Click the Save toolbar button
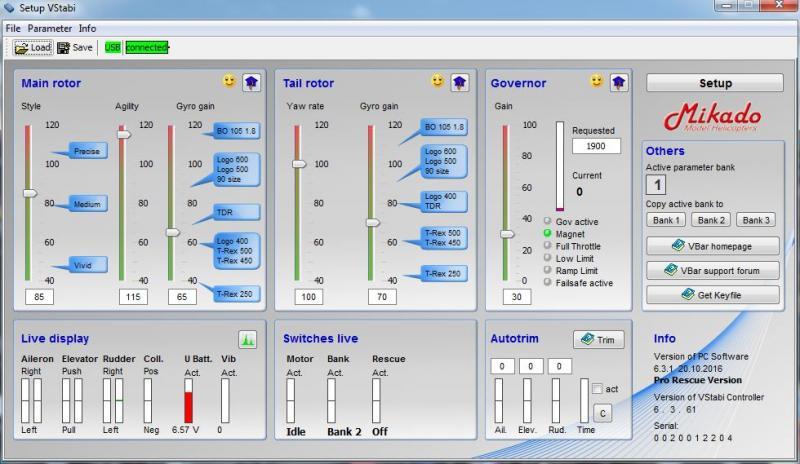The height and width of the screenshot is (464, 800). 75,47
